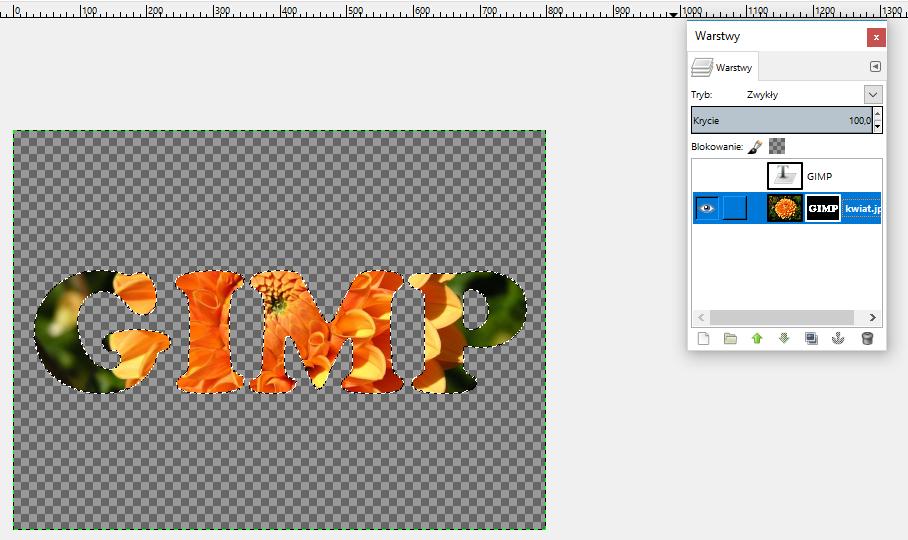The width and height of the screenshot is (908, 540).
Task: Select the kwiat.jpg layer name
Action: tap(863, 208)
